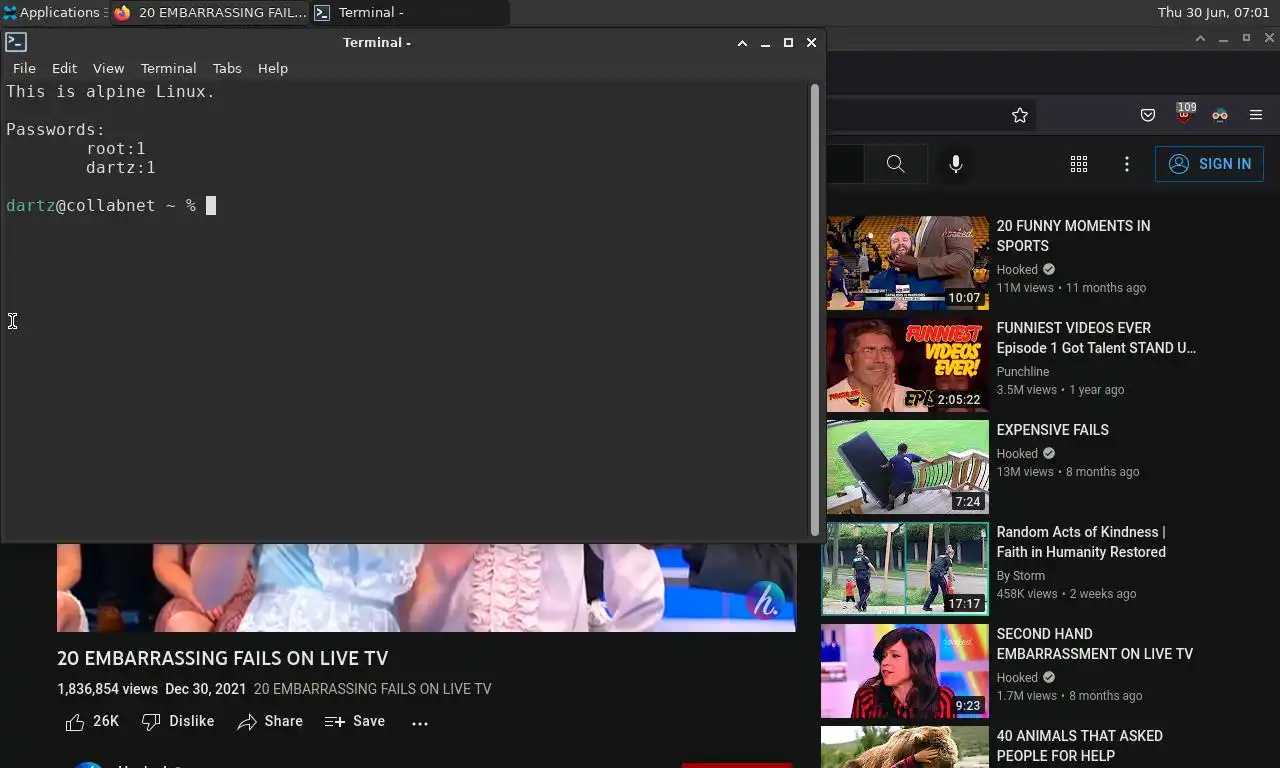Open the File menu in Terminal
1280x768 pixels.
[x=24, y=68]
